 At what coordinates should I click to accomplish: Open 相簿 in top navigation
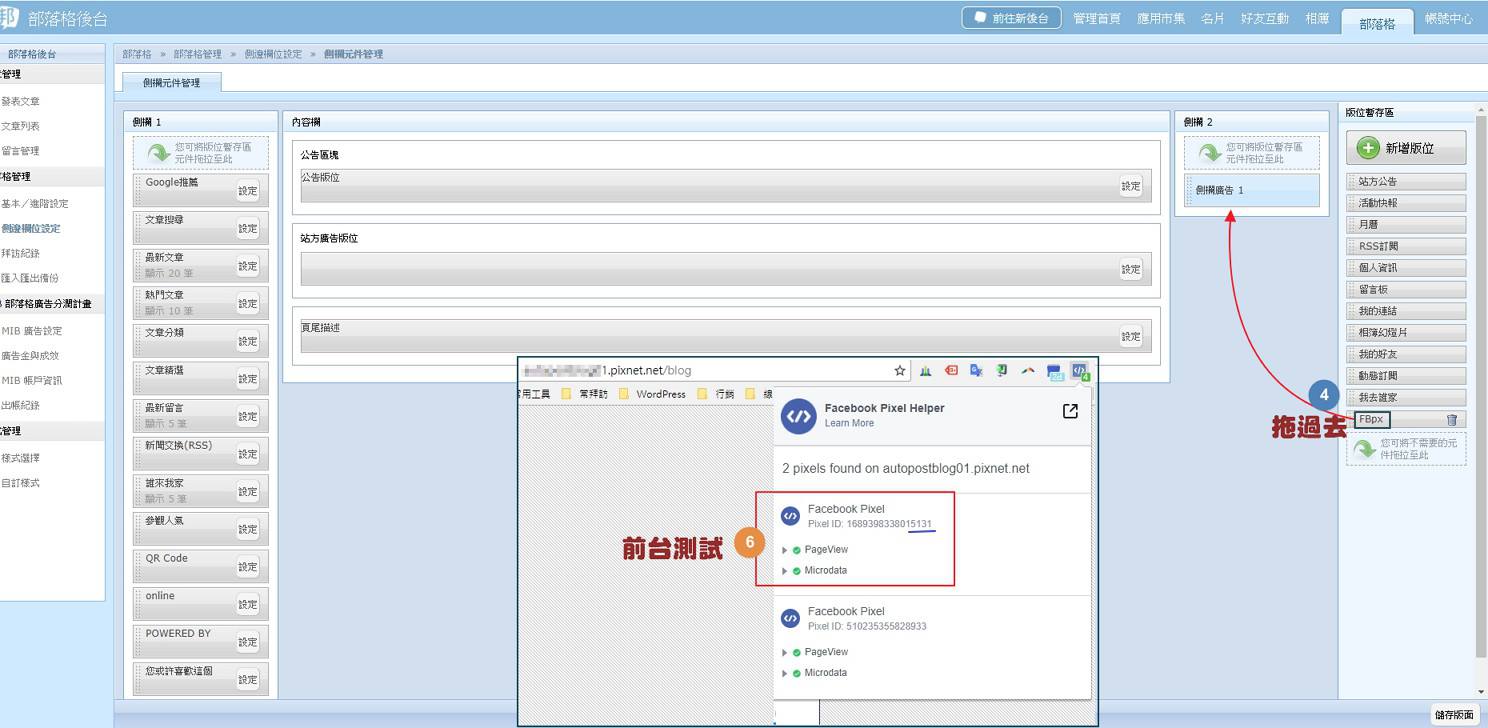[1317, 19]
